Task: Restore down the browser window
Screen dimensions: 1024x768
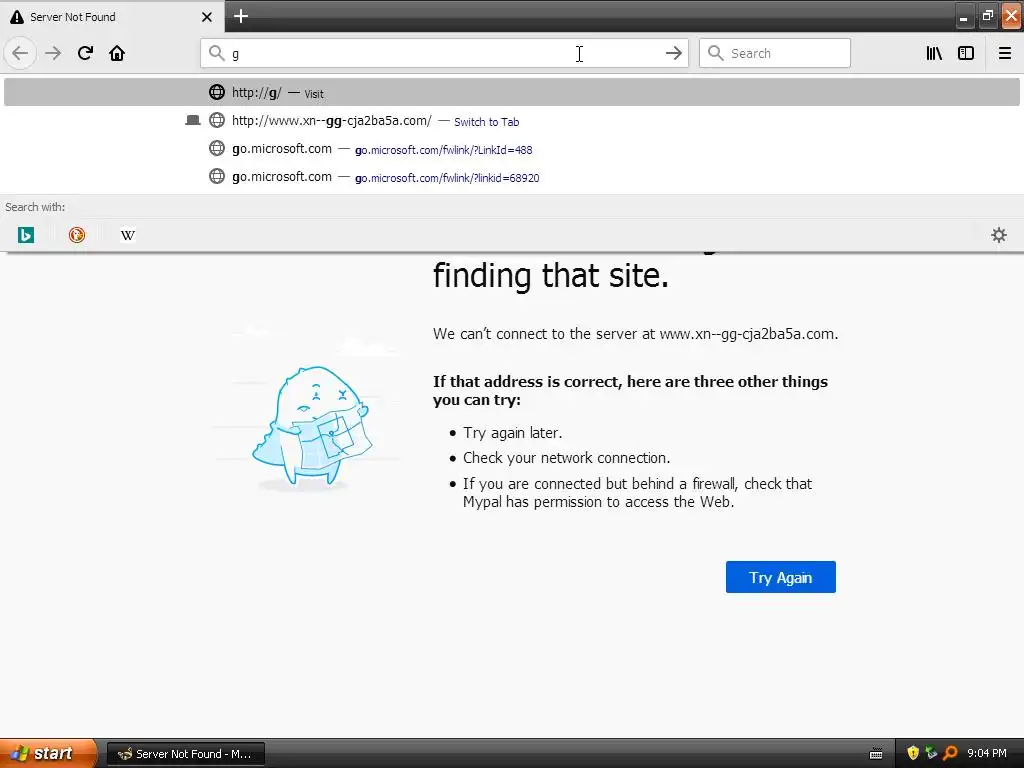Action: tap(987, 16)
